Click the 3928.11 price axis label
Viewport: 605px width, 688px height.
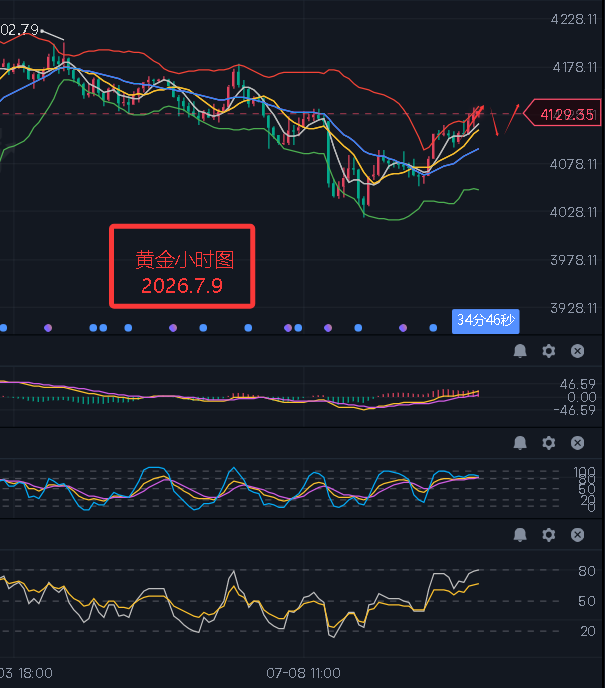[574, 308]
